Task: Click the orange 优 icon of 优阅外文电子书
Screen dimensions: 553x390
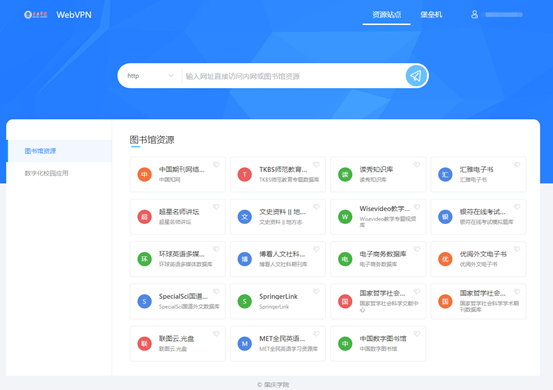Action: click(x=445, y=259)
